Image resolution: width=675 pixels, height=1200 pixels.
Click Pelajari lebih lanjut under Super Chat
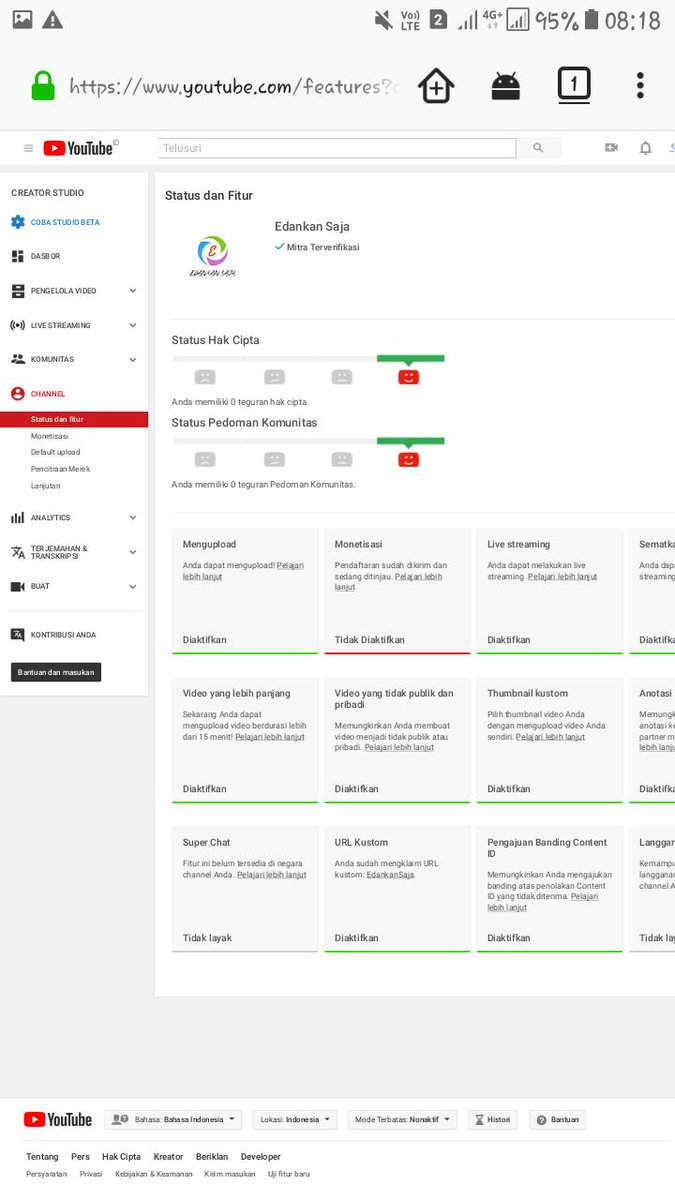click(272, 875)
